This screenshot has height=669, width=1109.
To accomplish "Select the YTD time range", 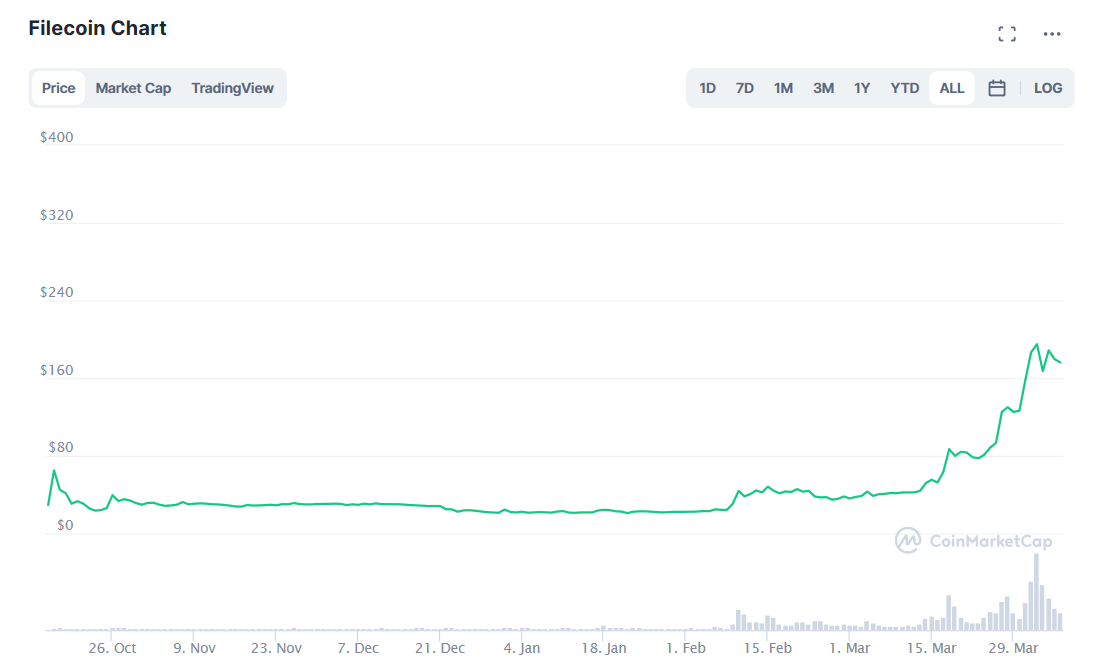I will (x=905, y=88).
